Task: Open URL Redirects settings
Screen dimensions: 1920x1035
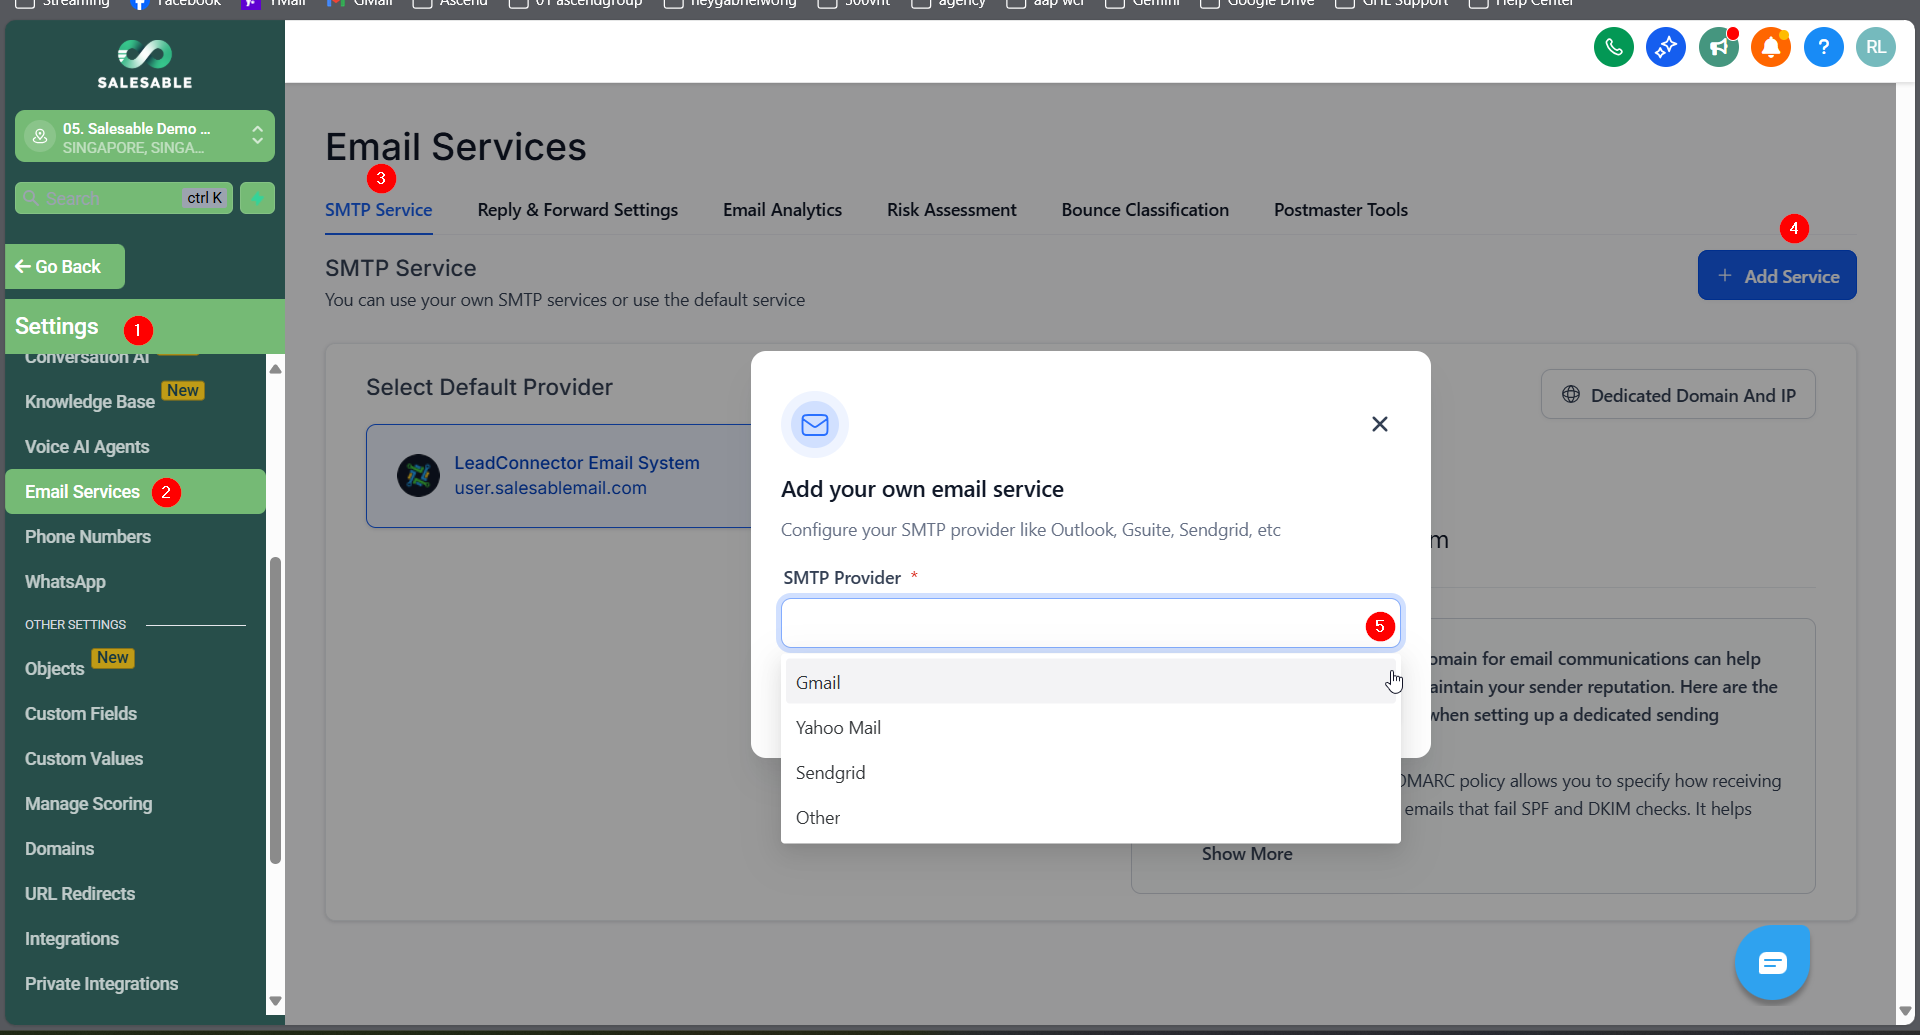Action: [80, 894]
